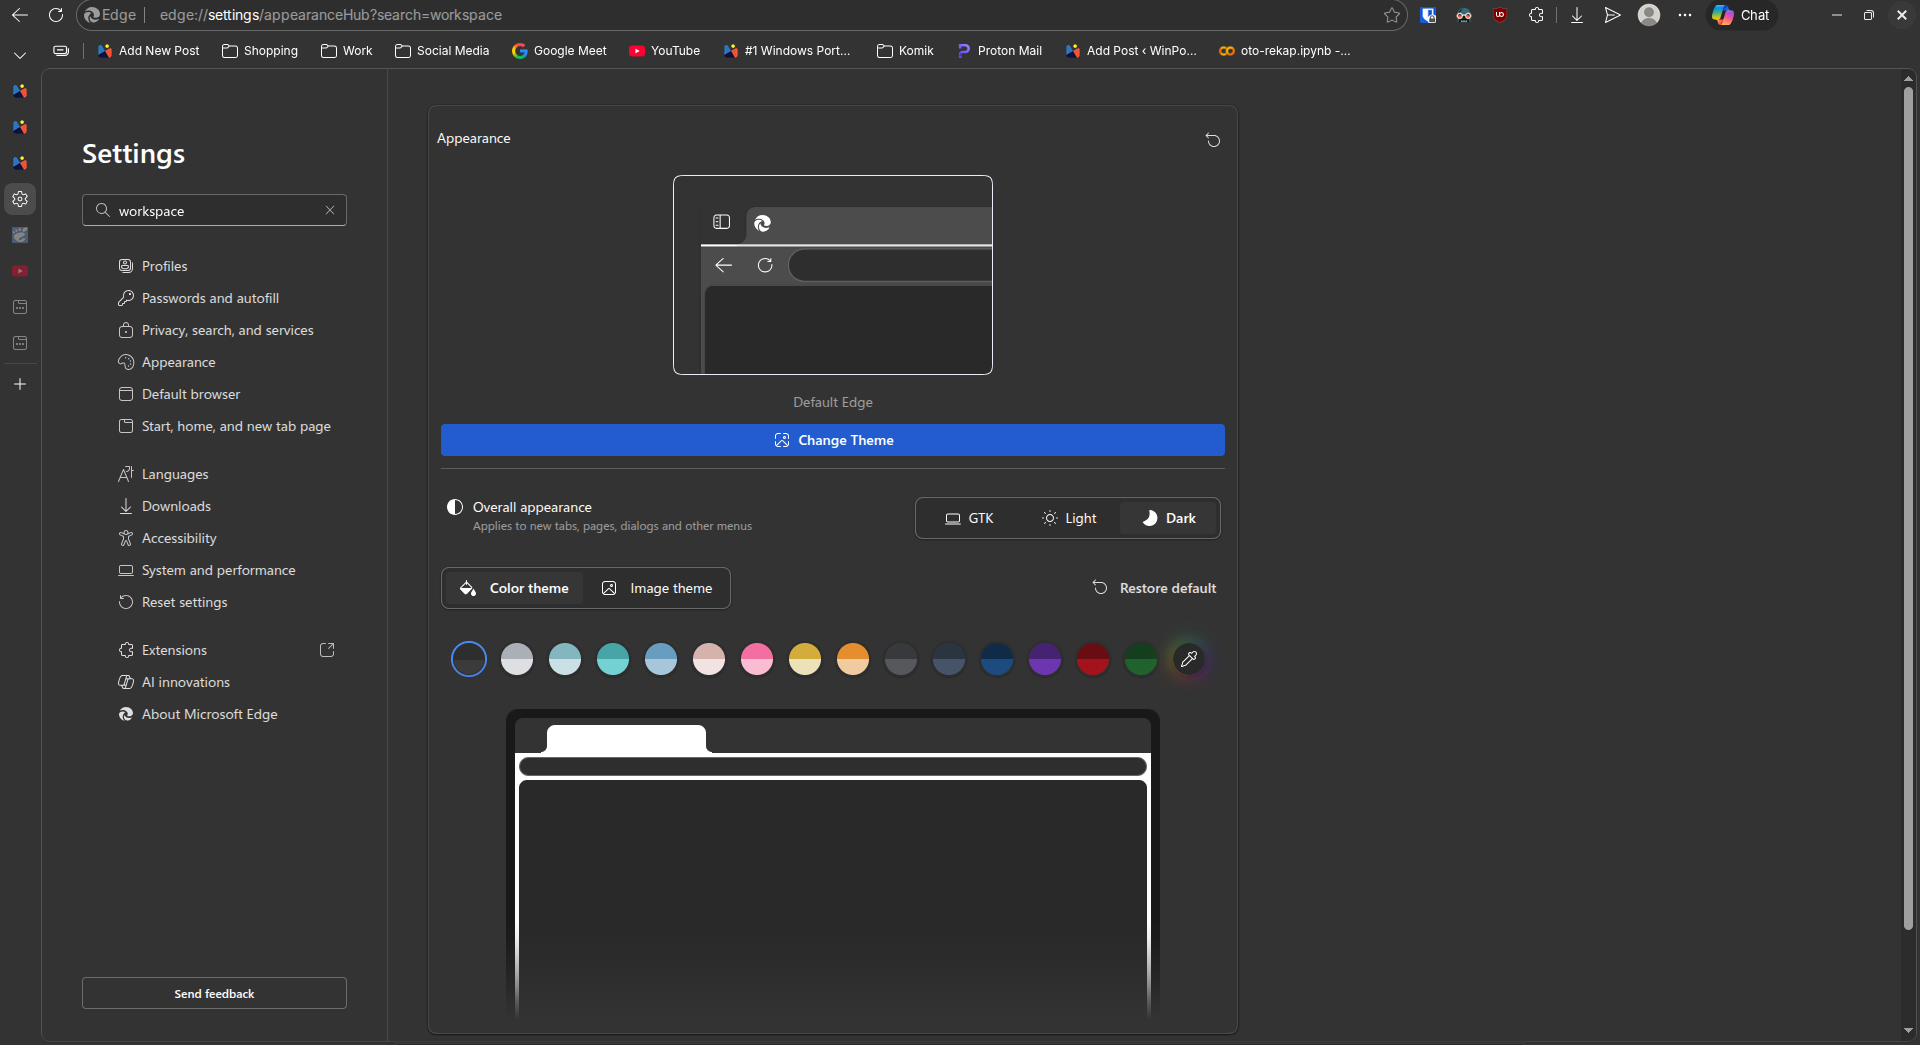Open the Work bookmarks folder
This screenshot has height=1045, width=1920.
pos(346,51)
